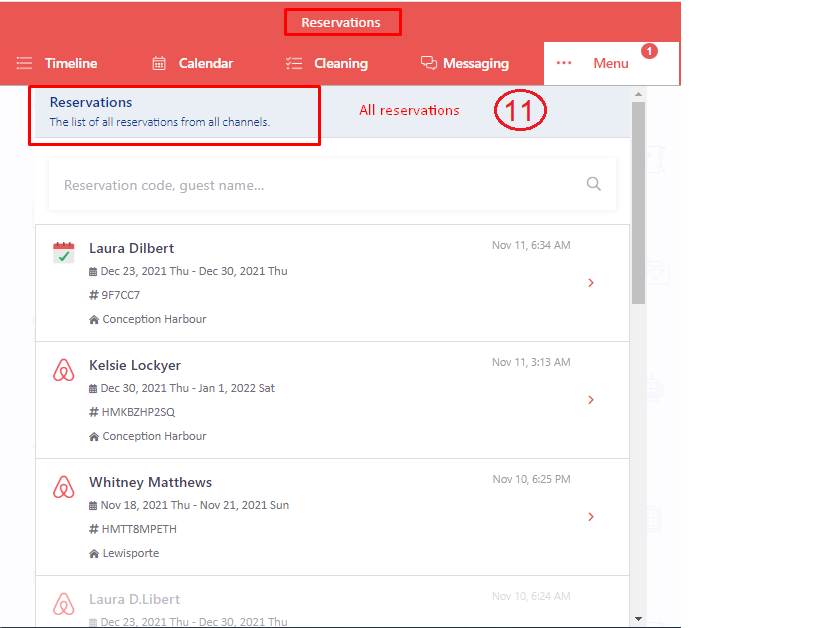Click Conception Harbour under Laura Dilbert
This screenshot has height=628, width=819.
click(x=154, y=319)
